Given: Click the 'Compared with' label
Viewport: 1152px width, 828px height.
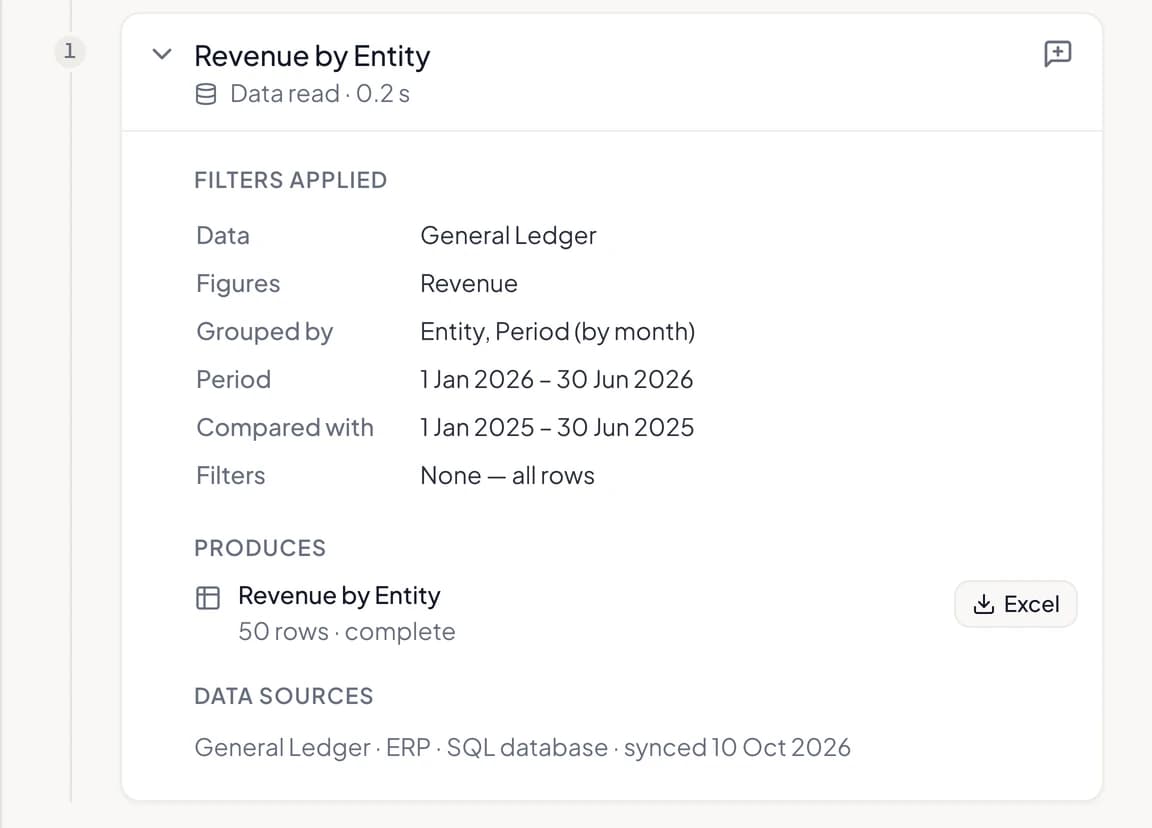Looking at the screenshot, I should point(285,428).
